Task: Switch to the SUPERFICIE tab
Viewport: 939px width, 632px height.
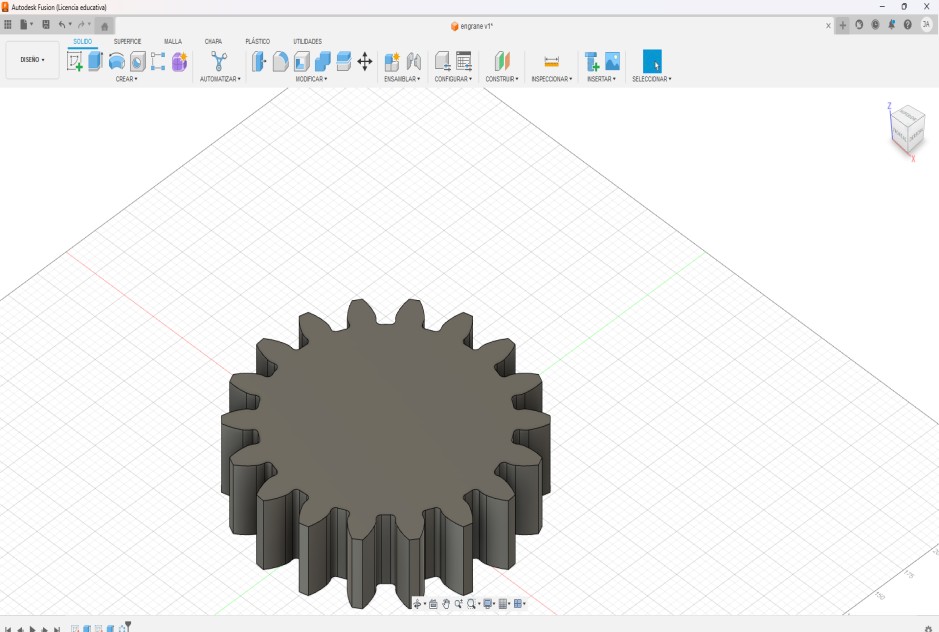Action: pyautogui.click(x=128, y=41)
